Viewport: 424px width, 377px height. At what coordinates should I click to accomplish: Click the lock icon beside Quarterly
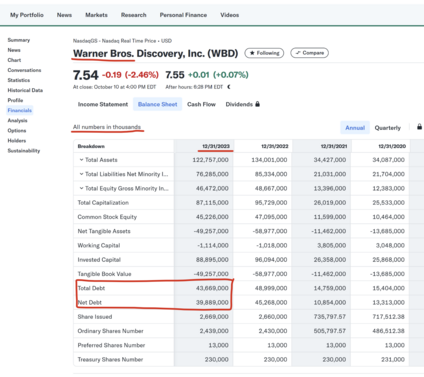pyautogui.click(x=420, y=127)
